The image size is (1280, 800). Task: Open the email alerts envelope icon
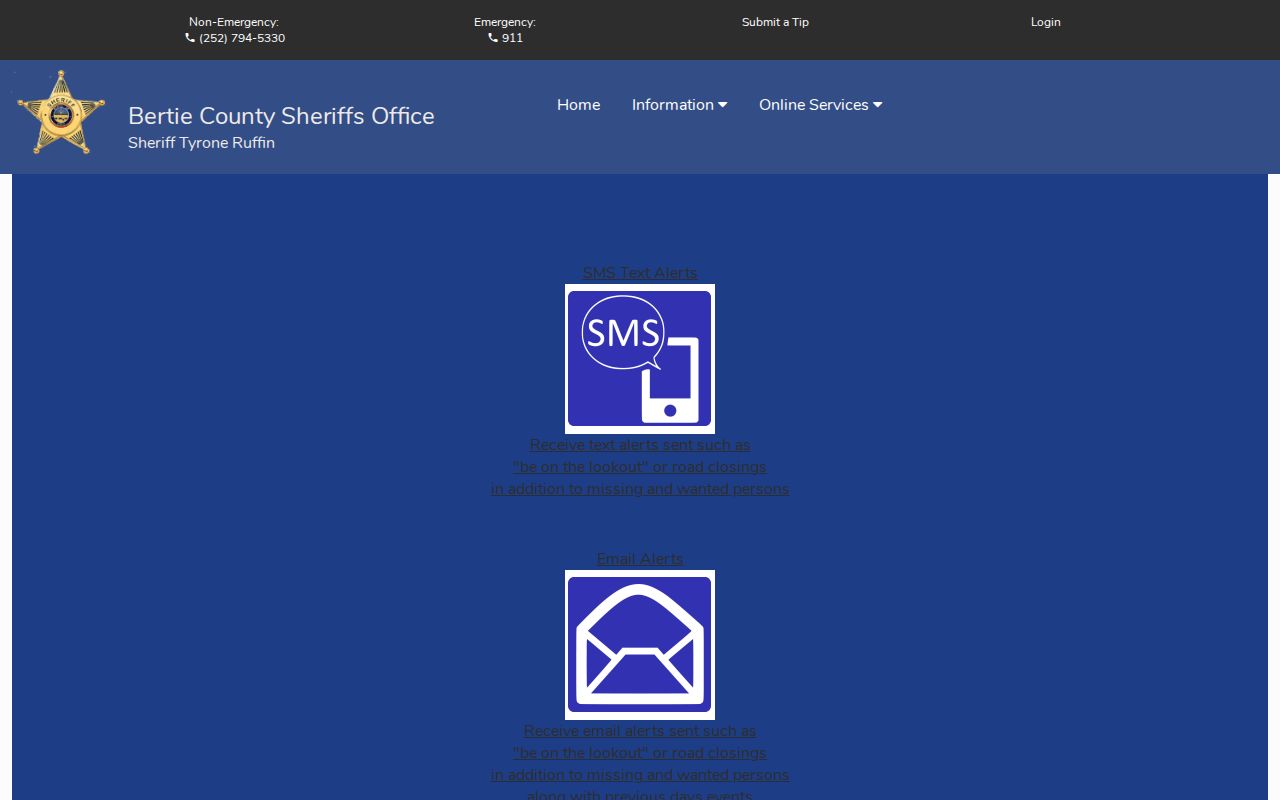[640, 645]
